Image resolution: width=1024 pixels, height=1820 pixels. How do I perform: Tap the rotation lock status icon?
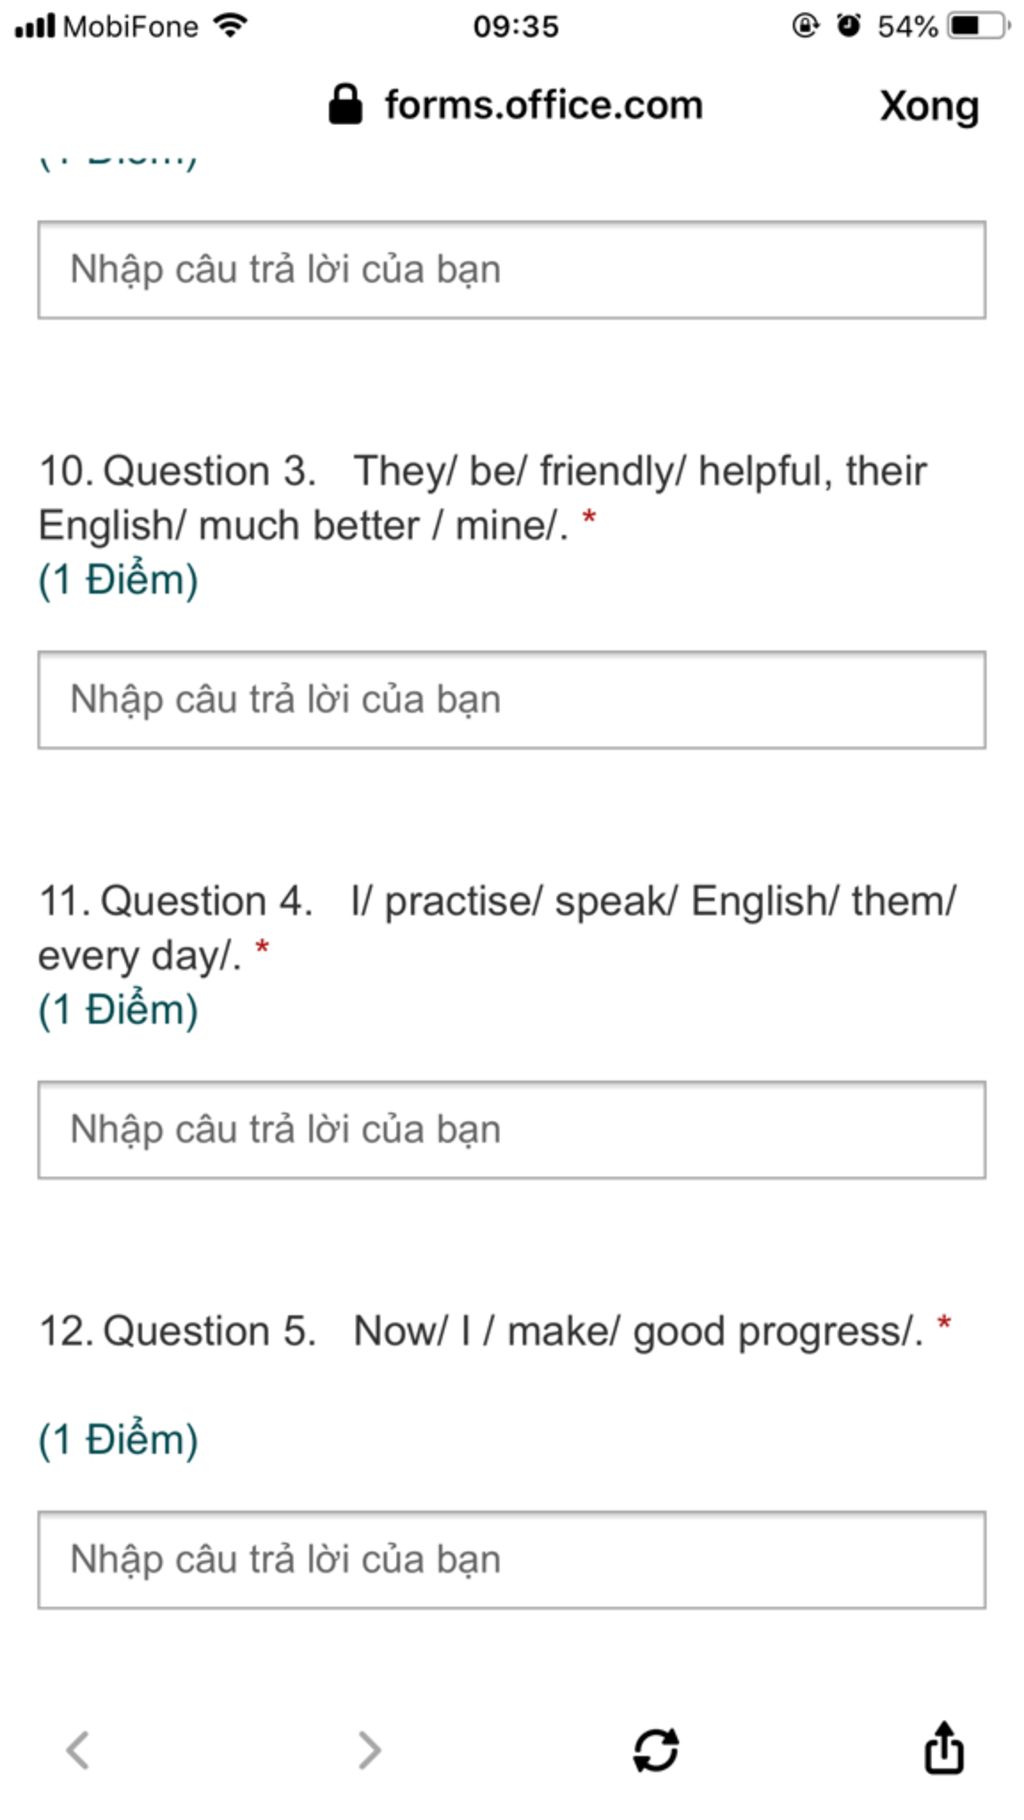[805, 25]
